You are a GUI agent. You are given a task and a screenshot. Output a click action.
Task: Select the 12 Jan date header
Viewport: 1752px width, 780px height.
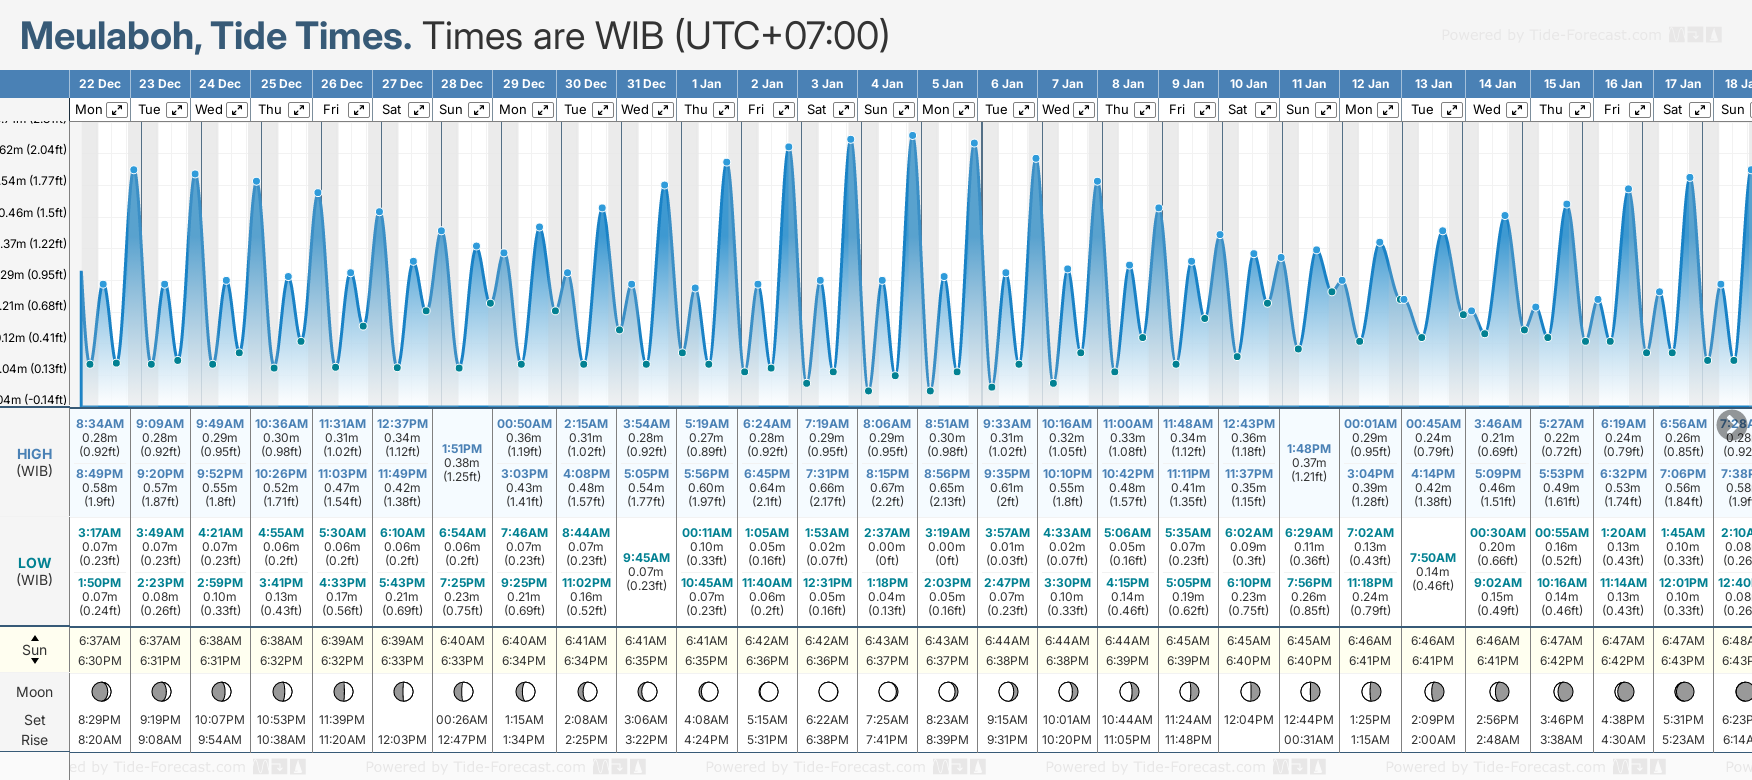[x=1370, y=84]
